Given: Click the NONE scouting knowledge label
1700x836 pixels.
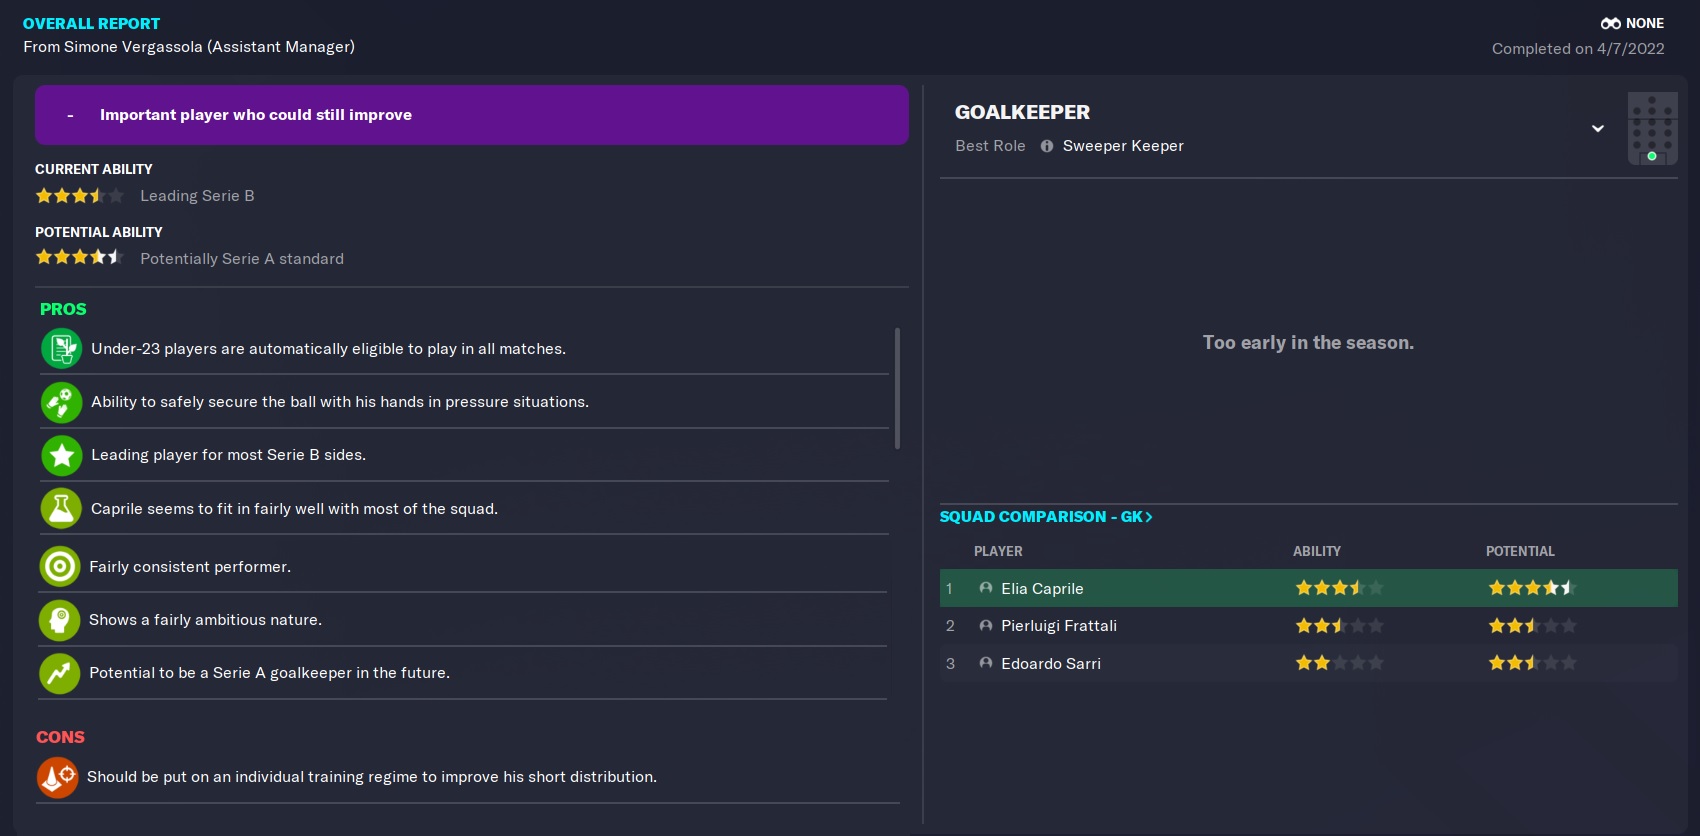Looking at the screenshot, I should (x=1645, y=23).
